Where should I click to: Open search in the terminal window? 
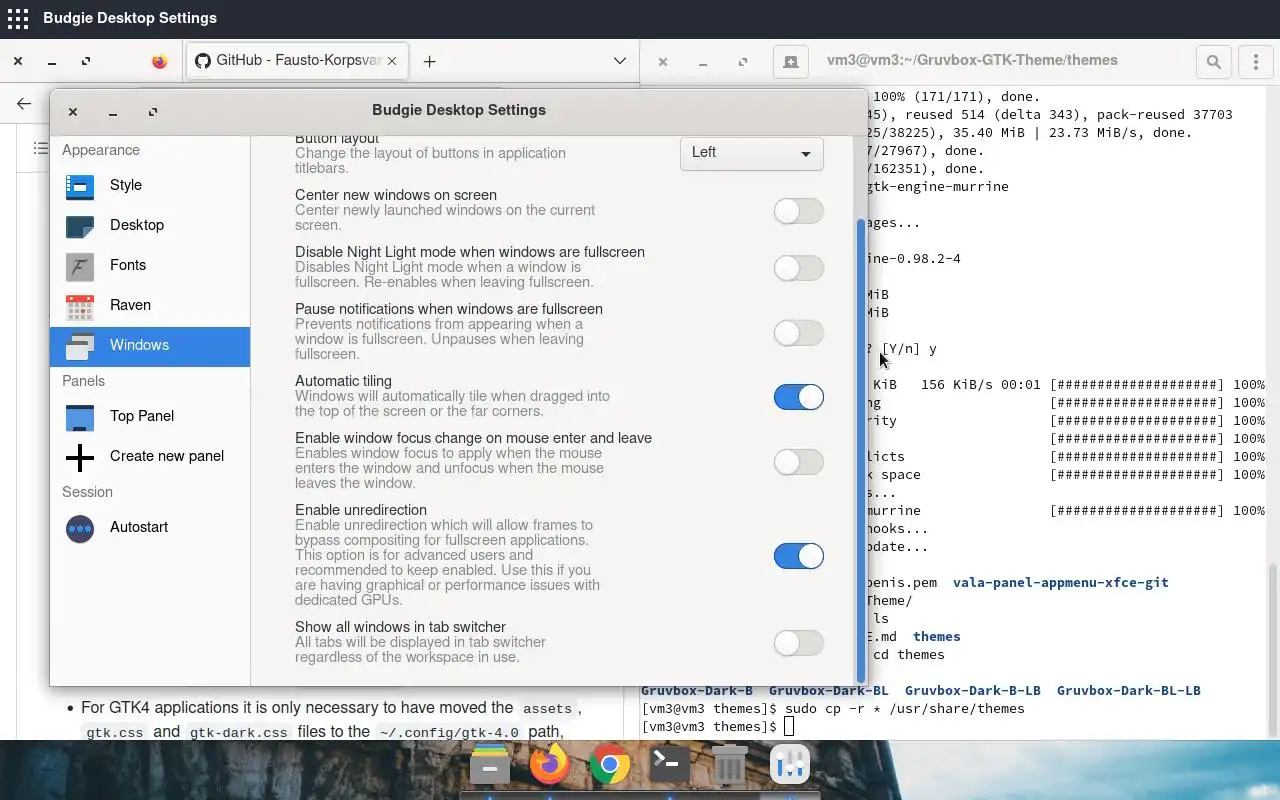pyautogui.click(x=1214, y=61)
